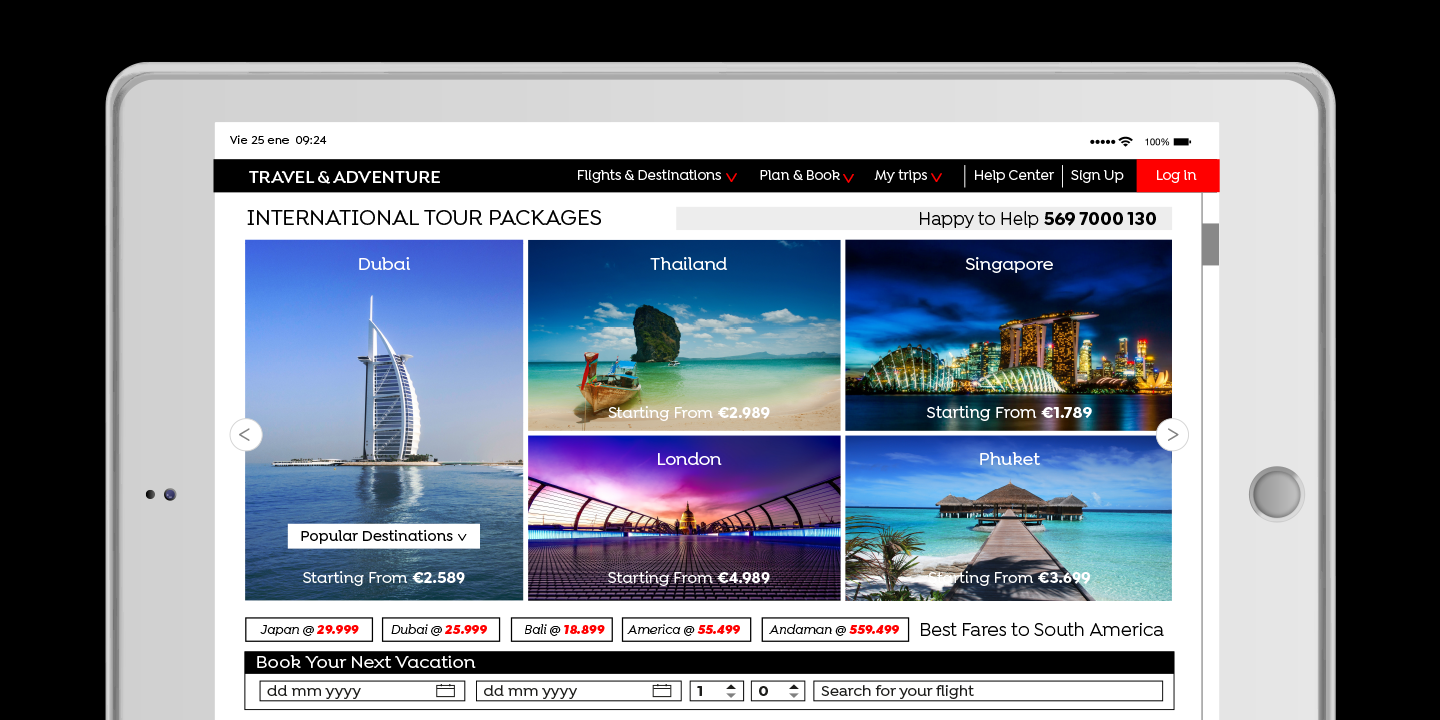The height and width of the screenshot is (720, 1440).
Task: Expand Popular Destinations dropdown
Action: 383,536
